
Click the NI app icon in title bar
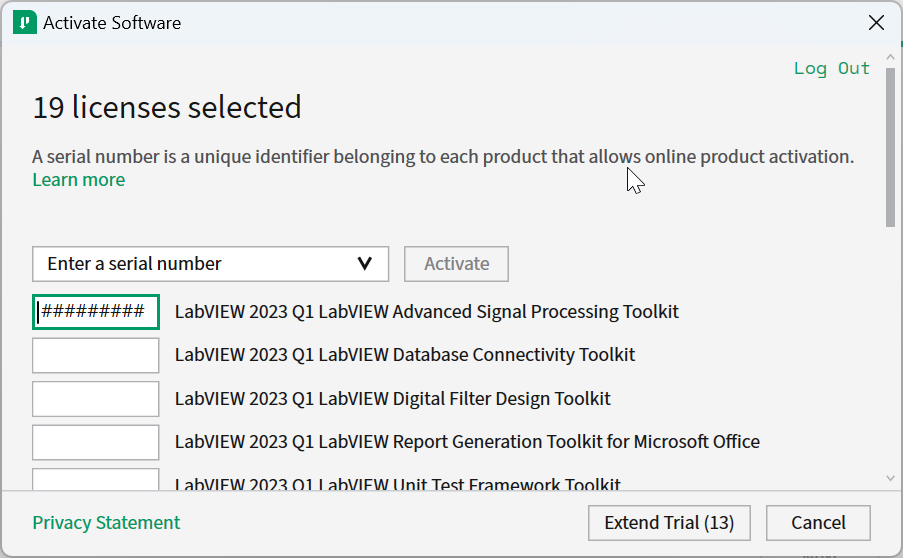tap(25, 23)
